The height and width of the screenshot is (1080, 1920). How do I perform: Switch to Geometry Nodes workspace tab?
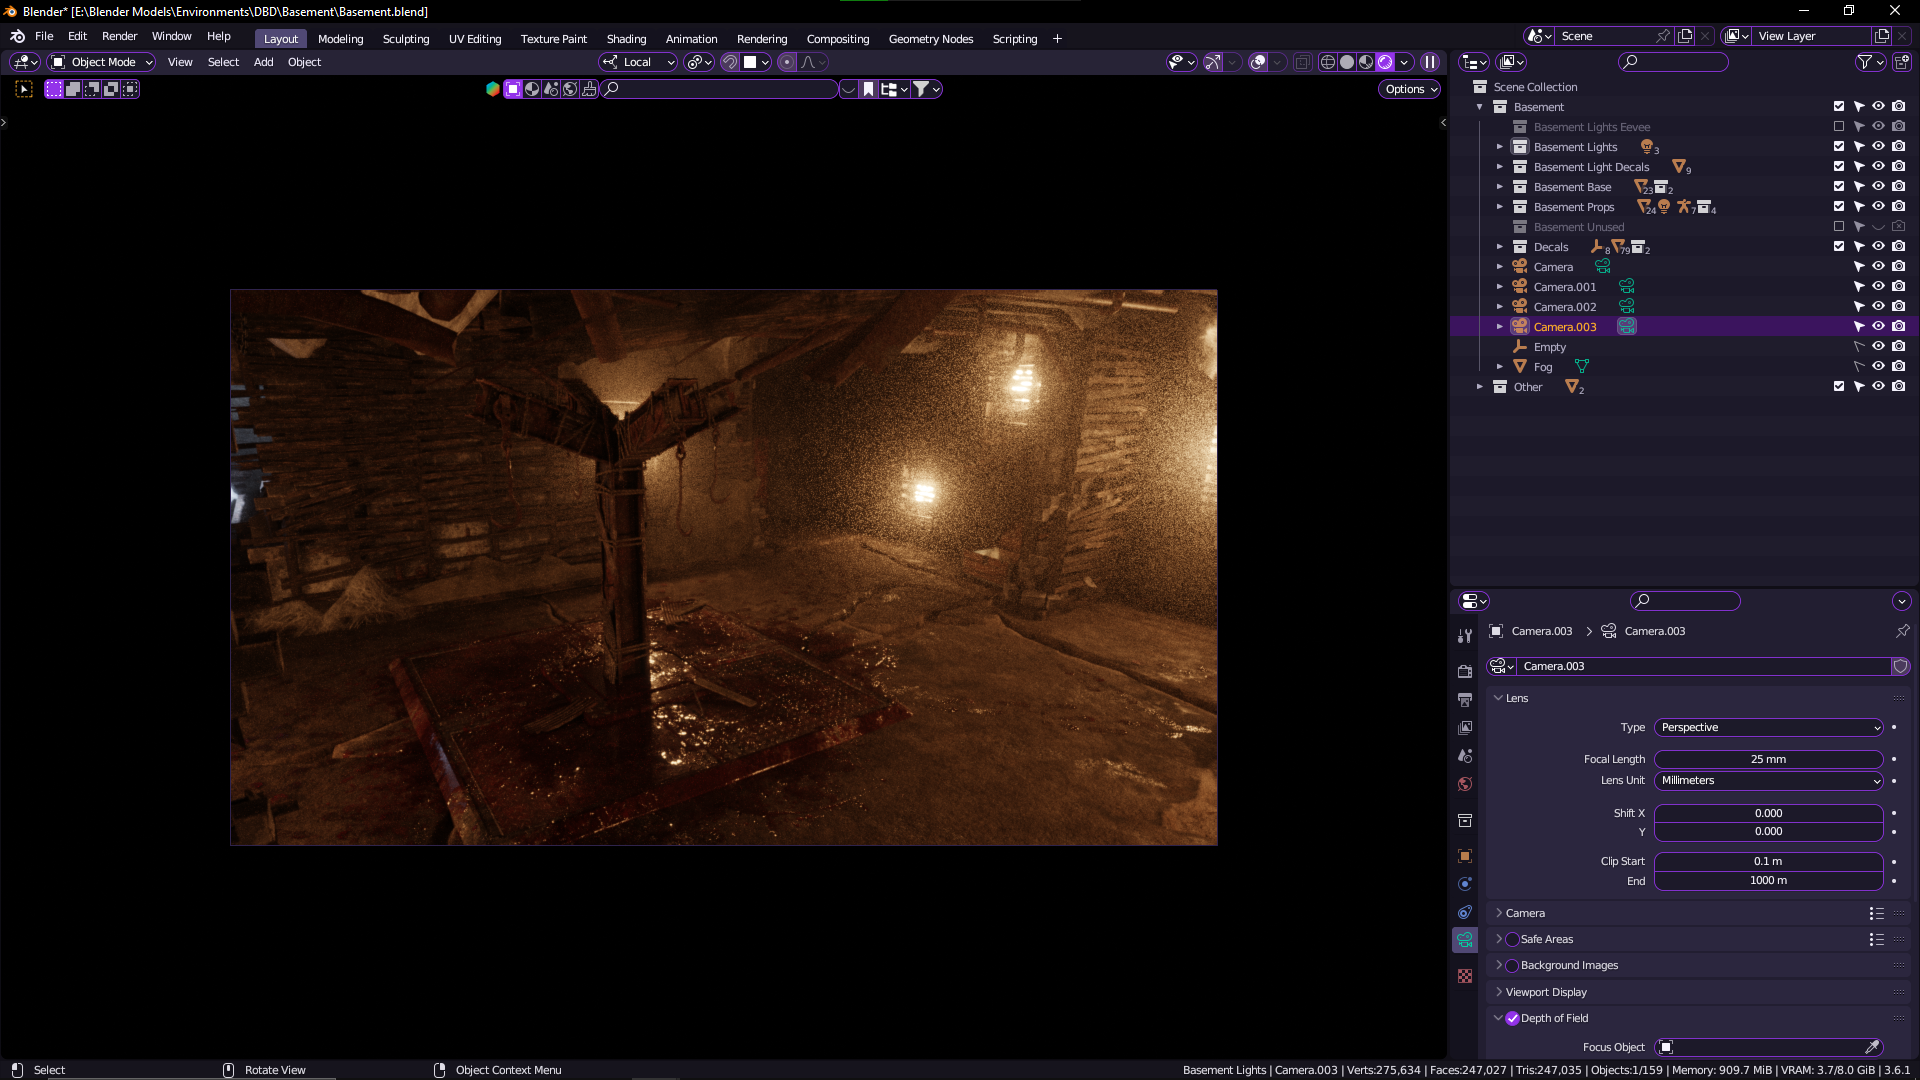click(x=930, y=39)
